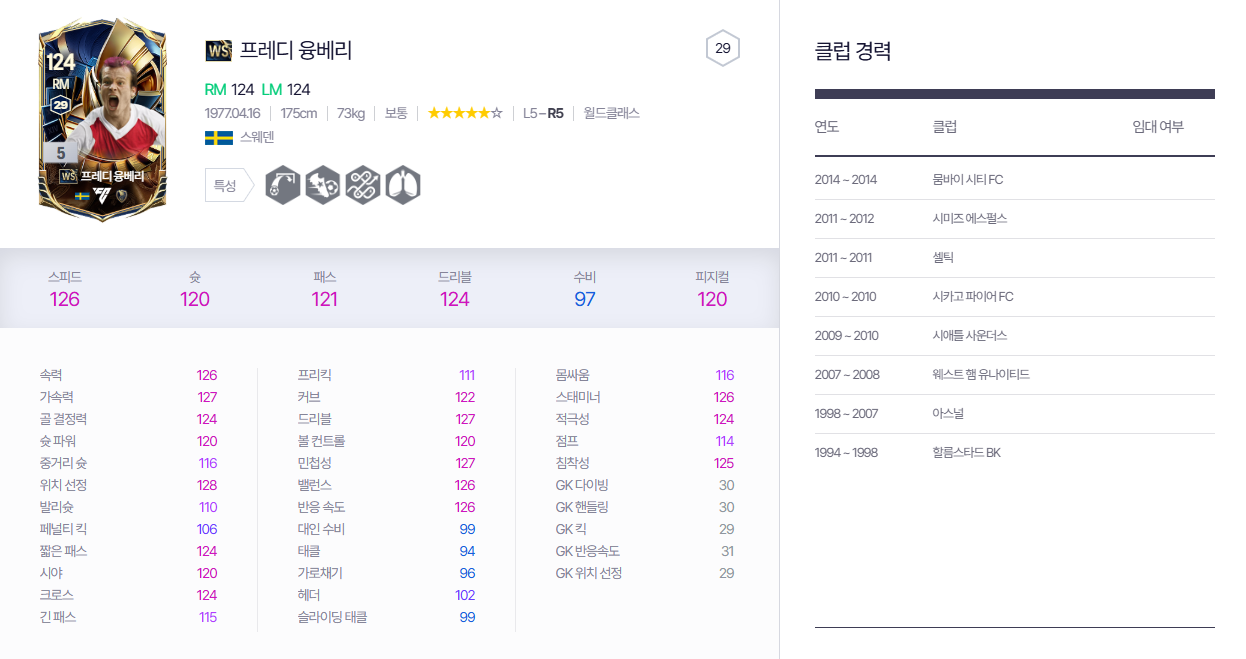The width and height of the screenshot is (1246, 659).
Task: Click the L5–R5 foot rating
Action: pos(543,113)
